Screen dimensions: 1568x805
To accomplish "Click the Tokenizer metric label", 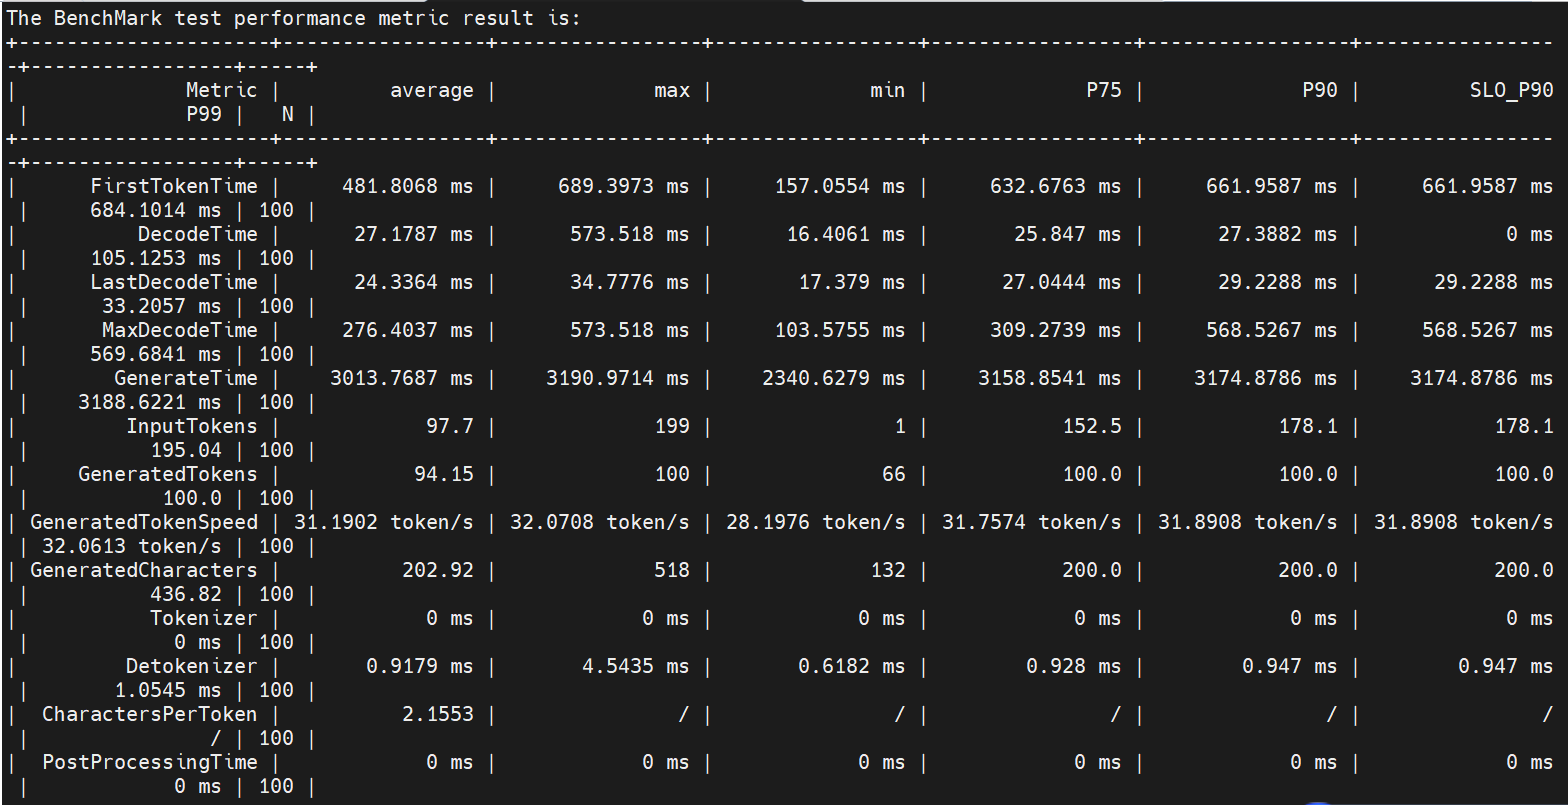I will [x=204, y=618].
